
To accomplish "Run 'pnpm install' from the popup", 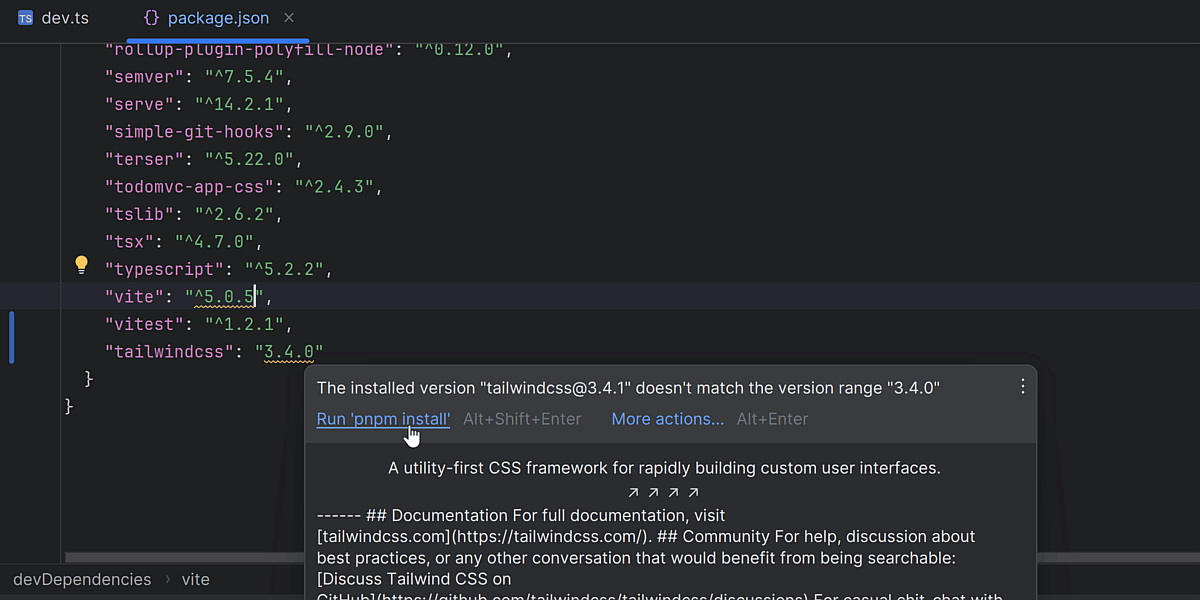I will pyautogui.click(x=383, y=419).
